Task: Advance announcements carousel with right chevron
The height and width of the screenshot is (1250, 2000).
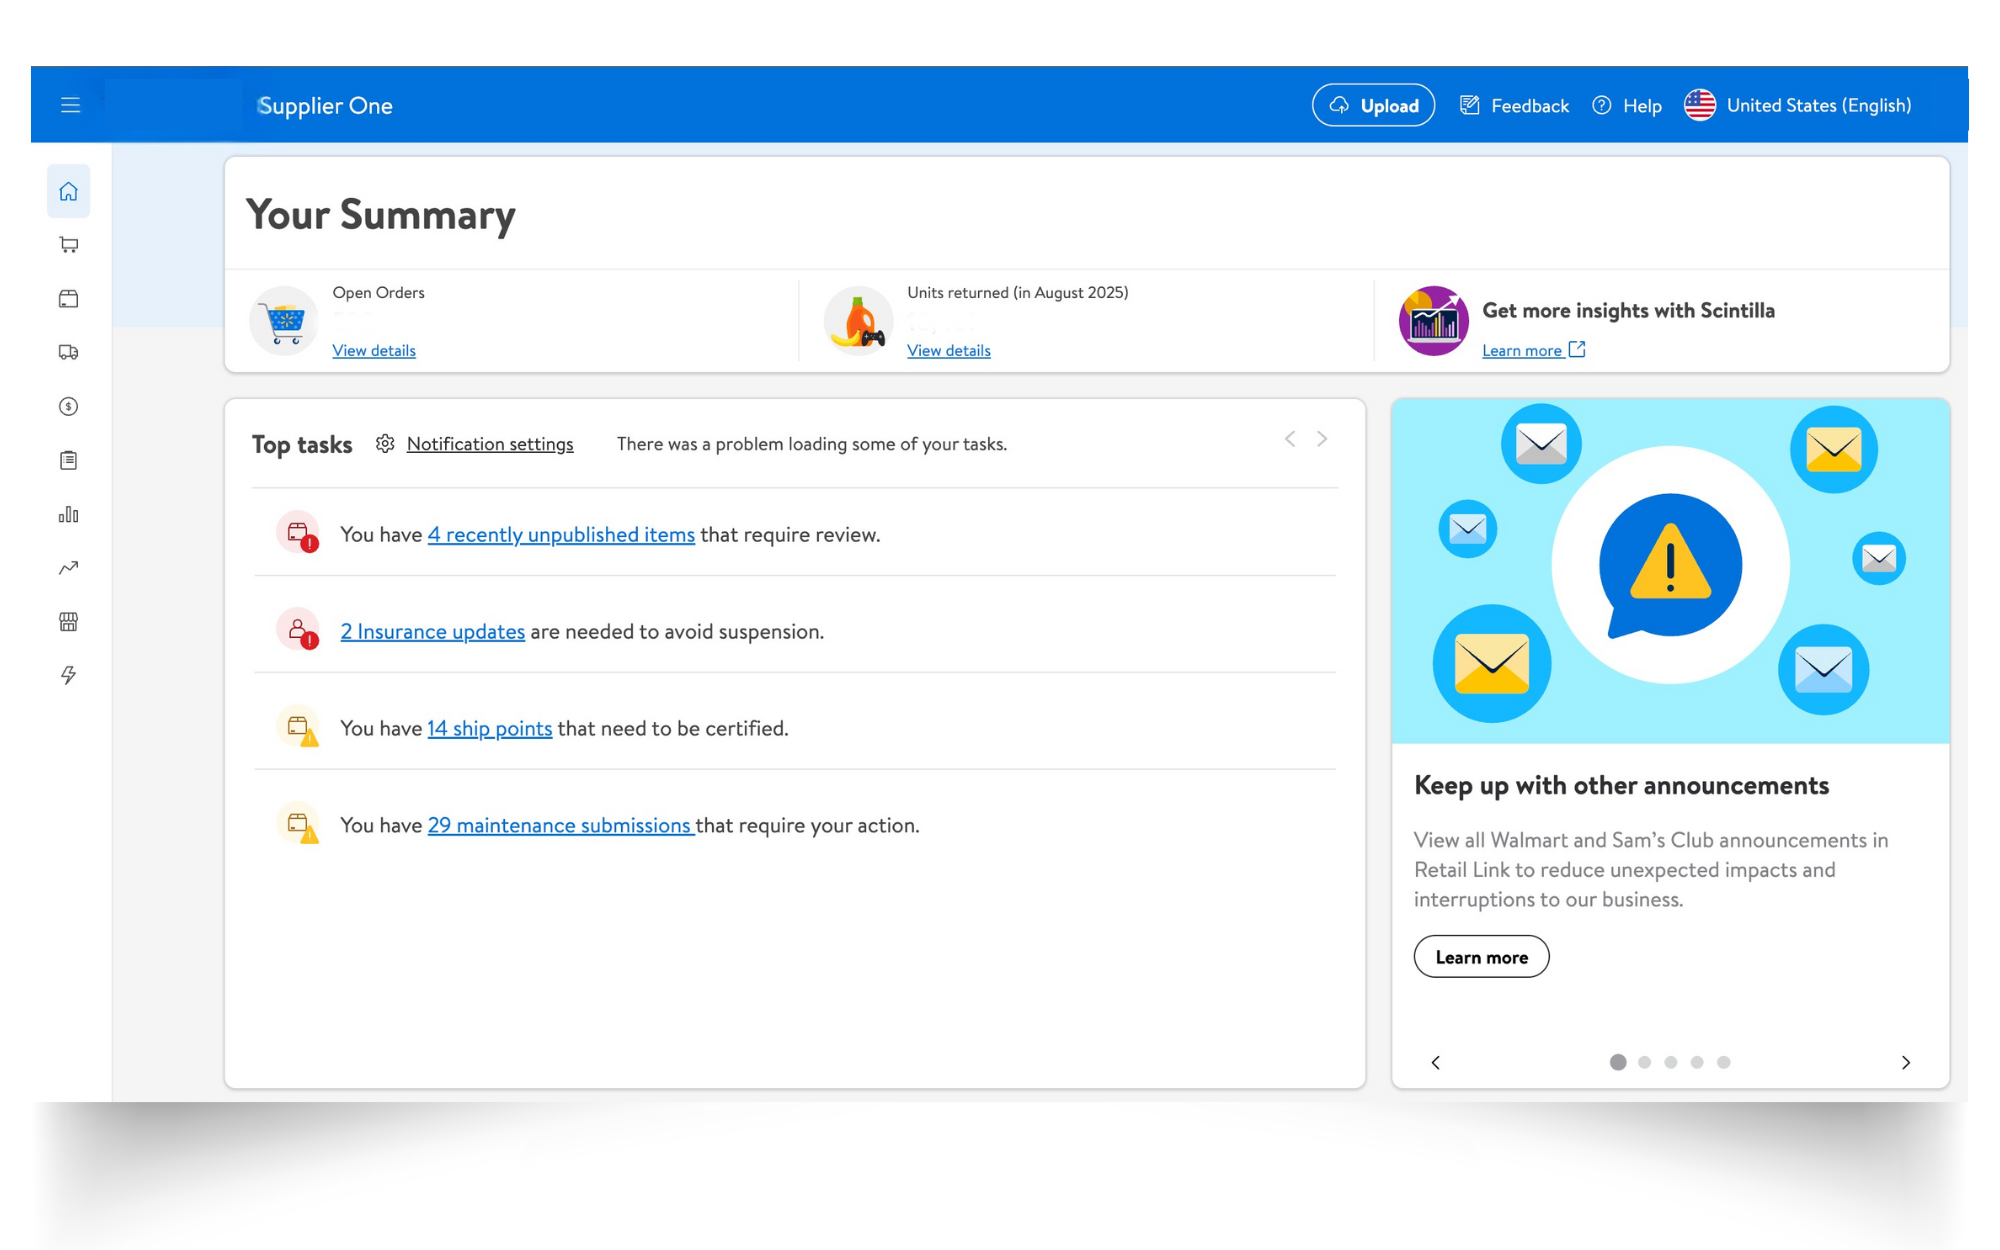Action: point(1905,1062)
